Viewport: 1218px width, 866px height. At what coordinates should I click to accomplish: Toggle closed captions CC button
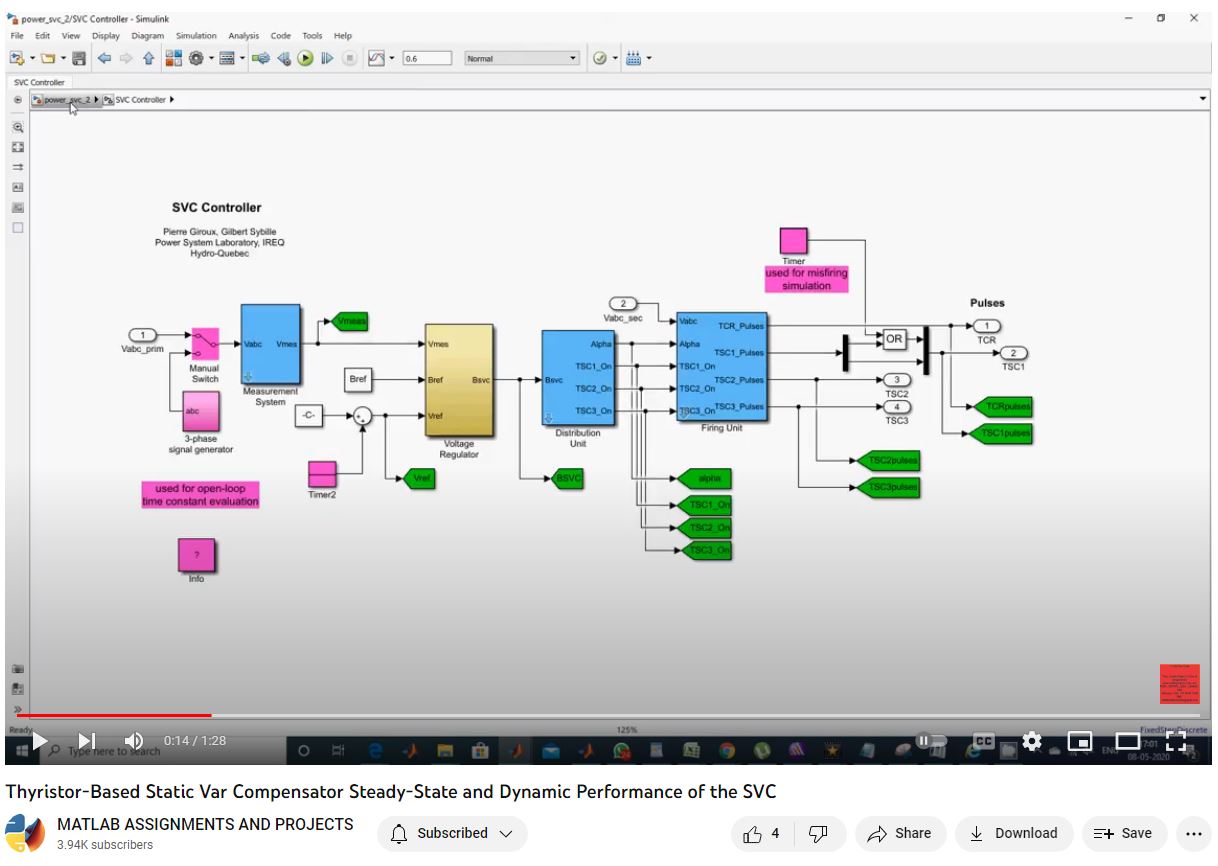tap(983, 741)
